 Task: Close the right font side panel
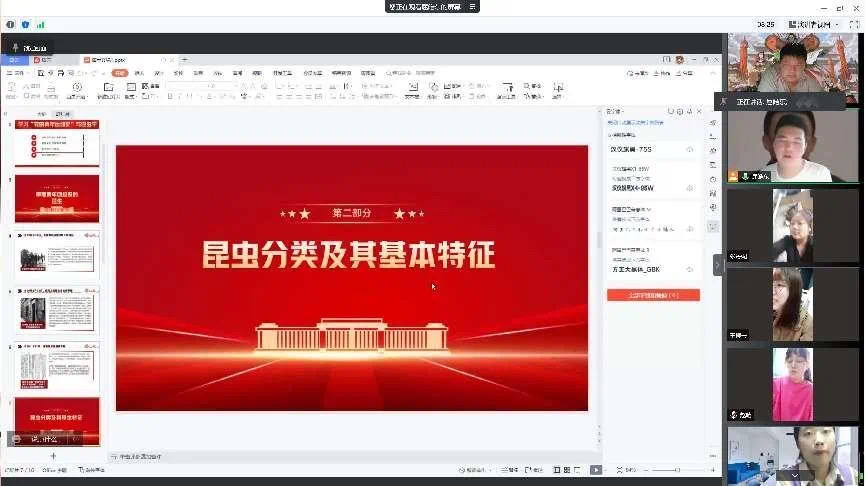(x=699, y=112)
